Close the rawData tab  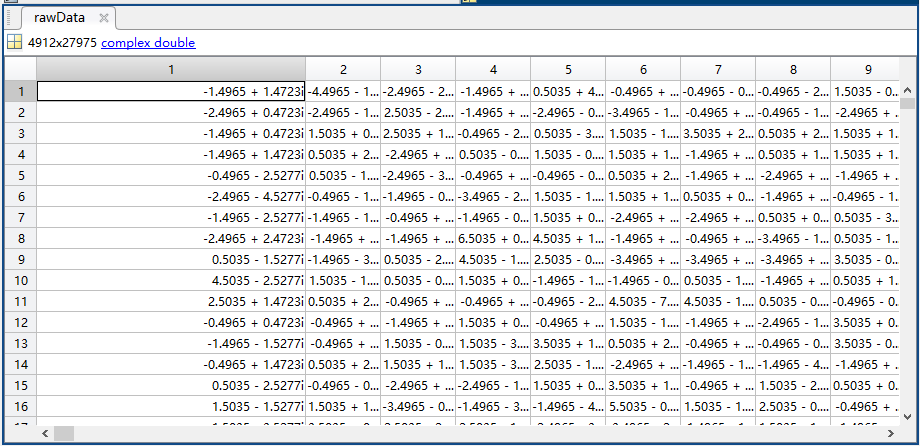click(x=104, y=18)
